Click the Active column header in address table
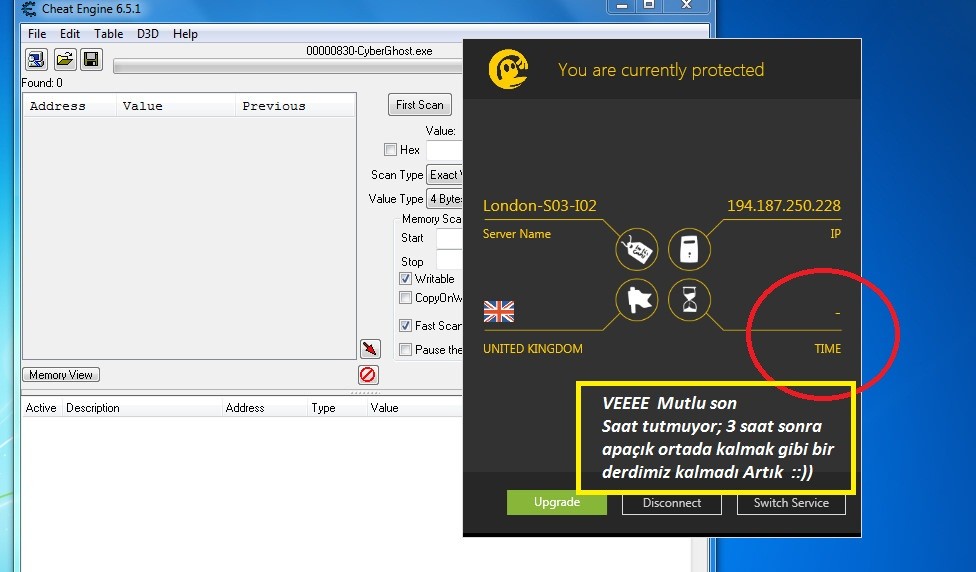This screenshot has height=572, width=976. [x=41, y=408]
